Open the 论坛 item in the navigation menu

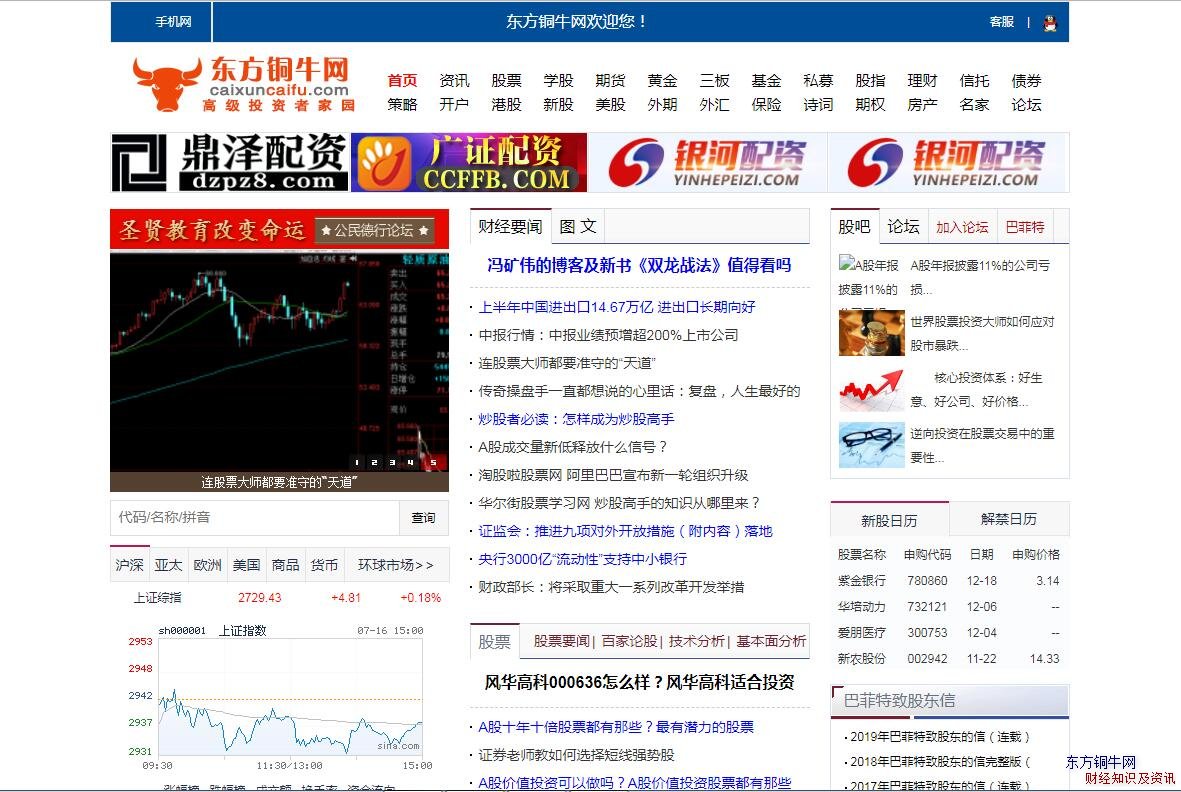(x=1026, y=105)
